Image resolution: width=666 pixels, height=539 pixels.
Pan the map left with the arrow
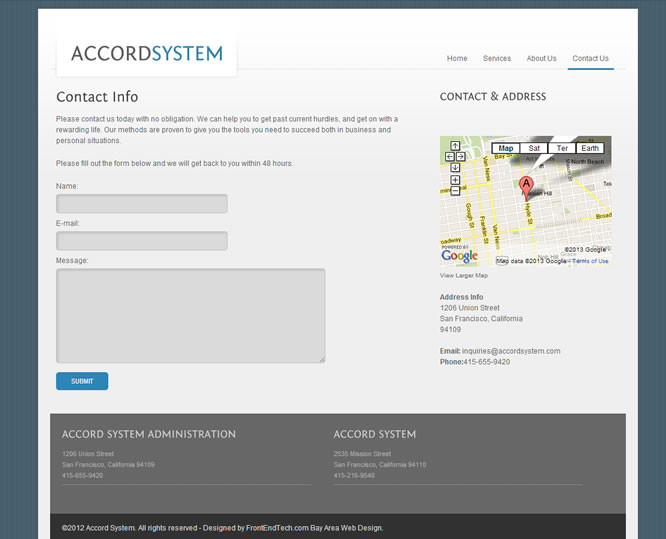[x=449, y=157]
